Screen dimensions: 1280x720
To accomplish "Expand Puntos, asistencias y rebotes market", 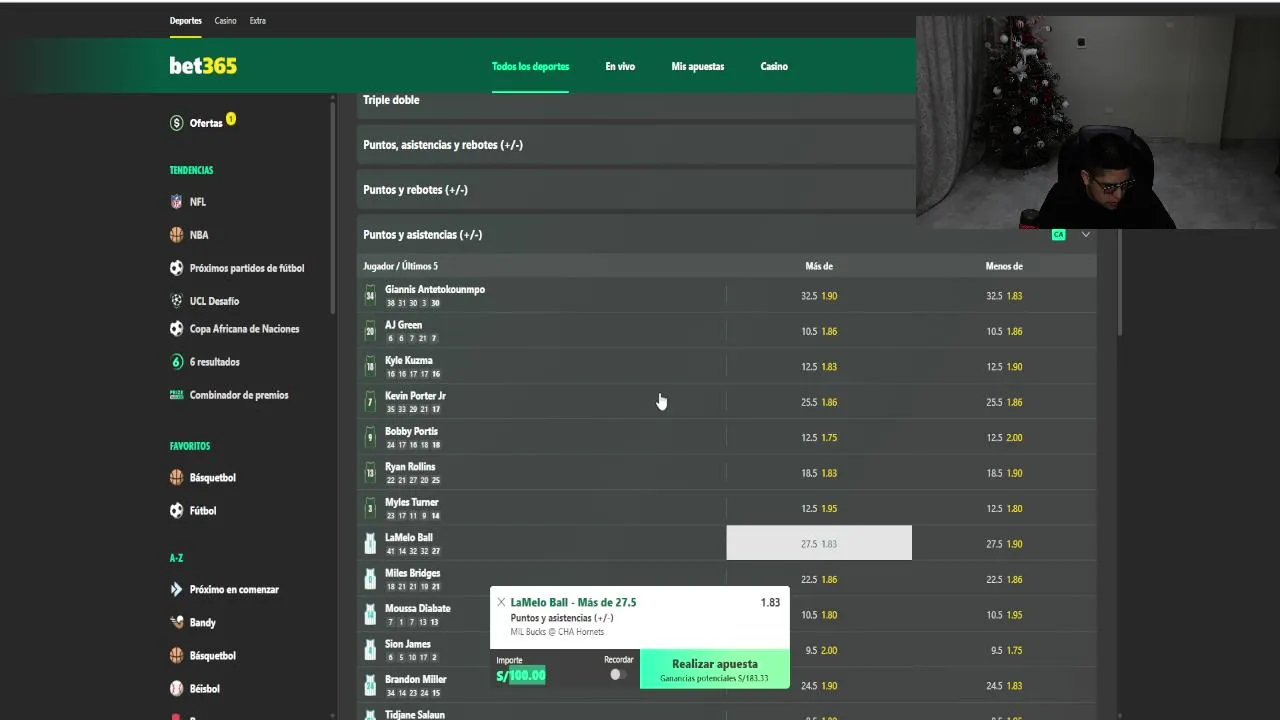I will coord(636,145).
